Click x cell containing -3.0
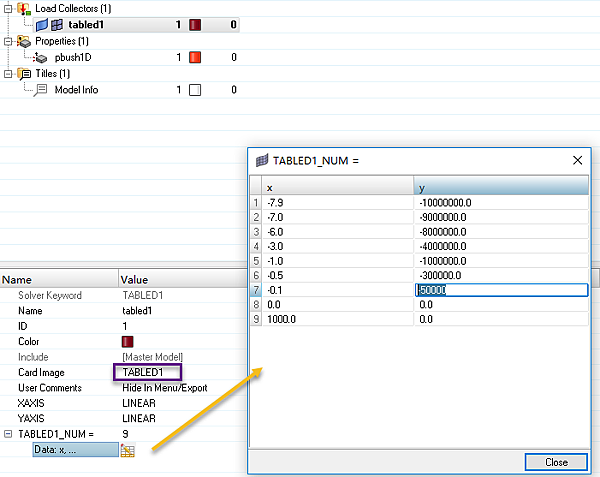 338,246
